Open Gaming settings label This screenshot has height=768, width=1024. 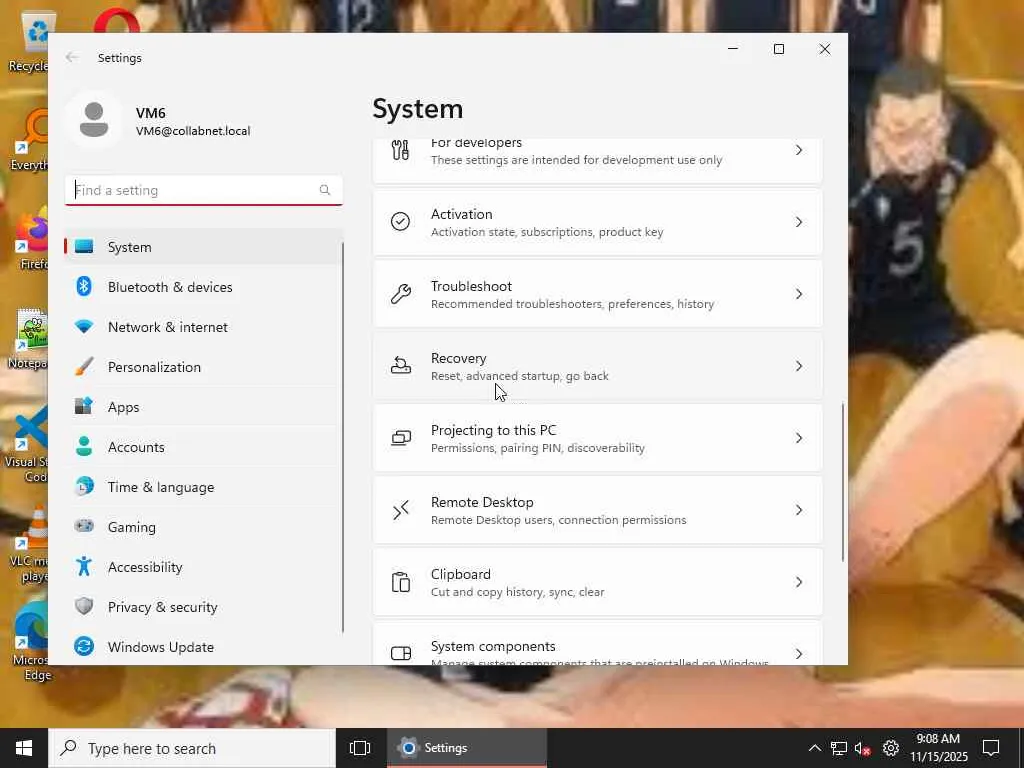pos(131,527)
